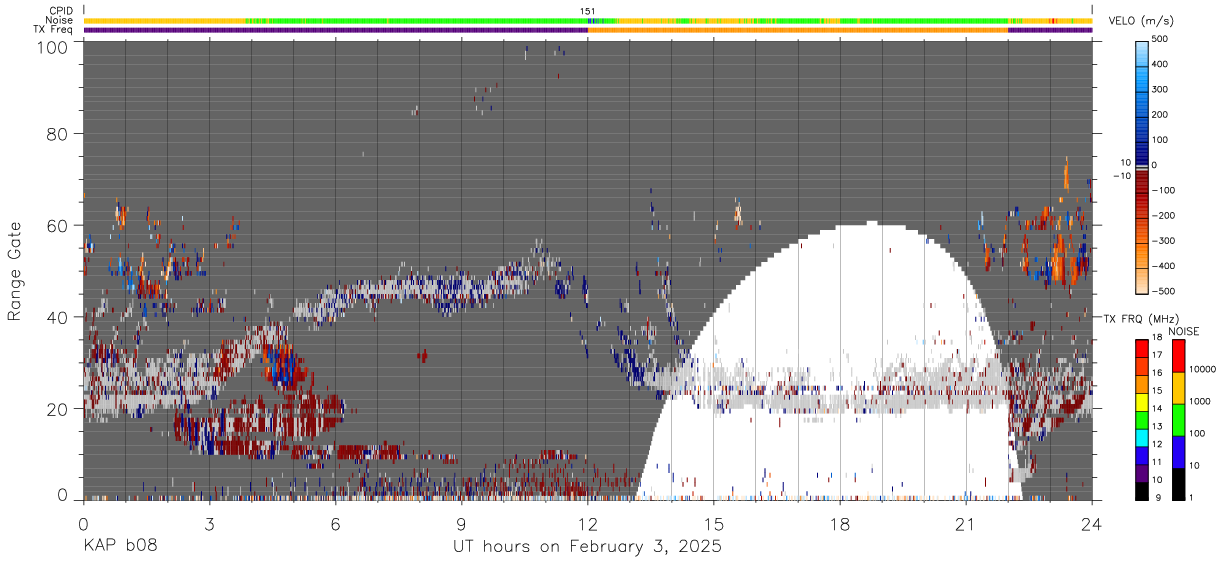Click the TX FRQ (MHz) legend title
1228x567 pixels.
pyautogui.click(x=1143, y=318)
